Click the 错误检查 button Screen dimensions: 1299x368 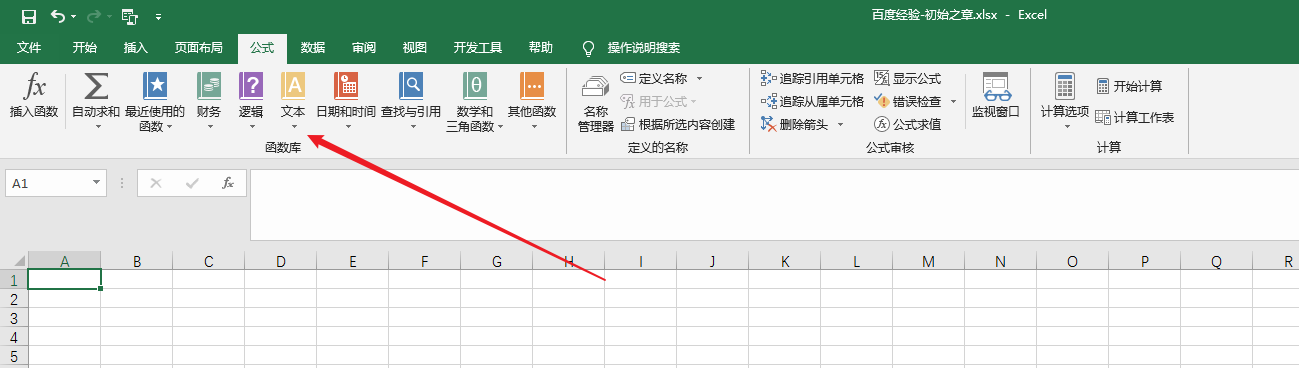pyautogui.click(x=907, y=101)
